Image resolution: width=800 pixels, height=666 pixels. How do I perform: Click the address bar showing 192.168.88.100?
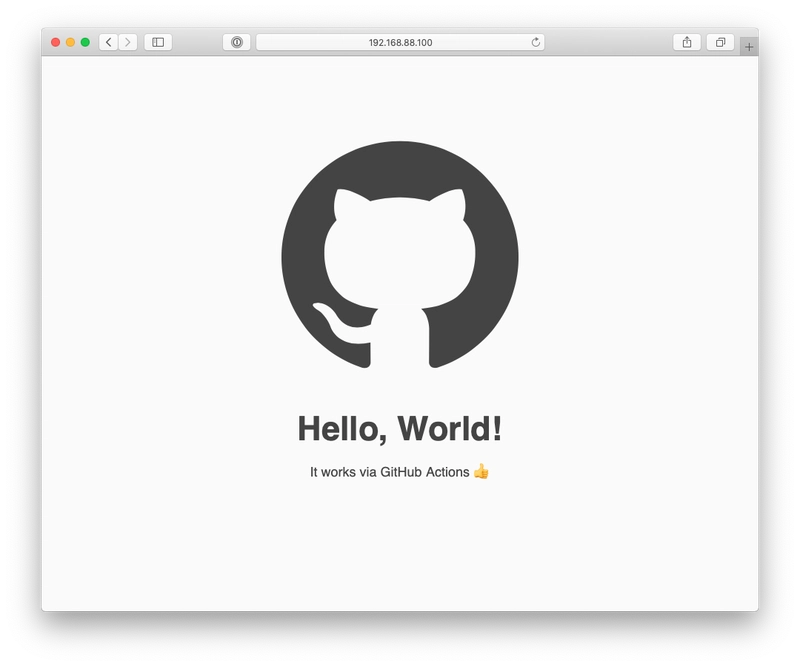(x=400, y=42)
